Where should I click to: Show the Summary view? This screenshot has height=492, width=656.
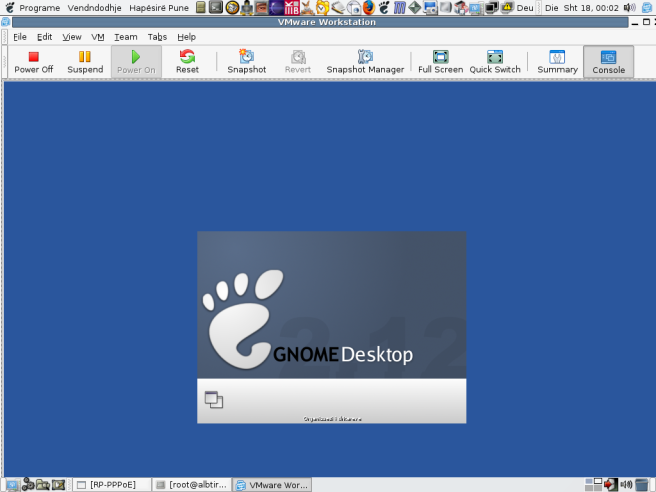[557, 62]
